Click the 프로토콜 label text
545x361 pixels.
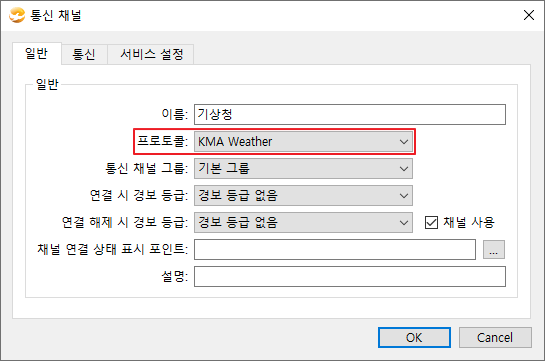[x=162, y=141]
